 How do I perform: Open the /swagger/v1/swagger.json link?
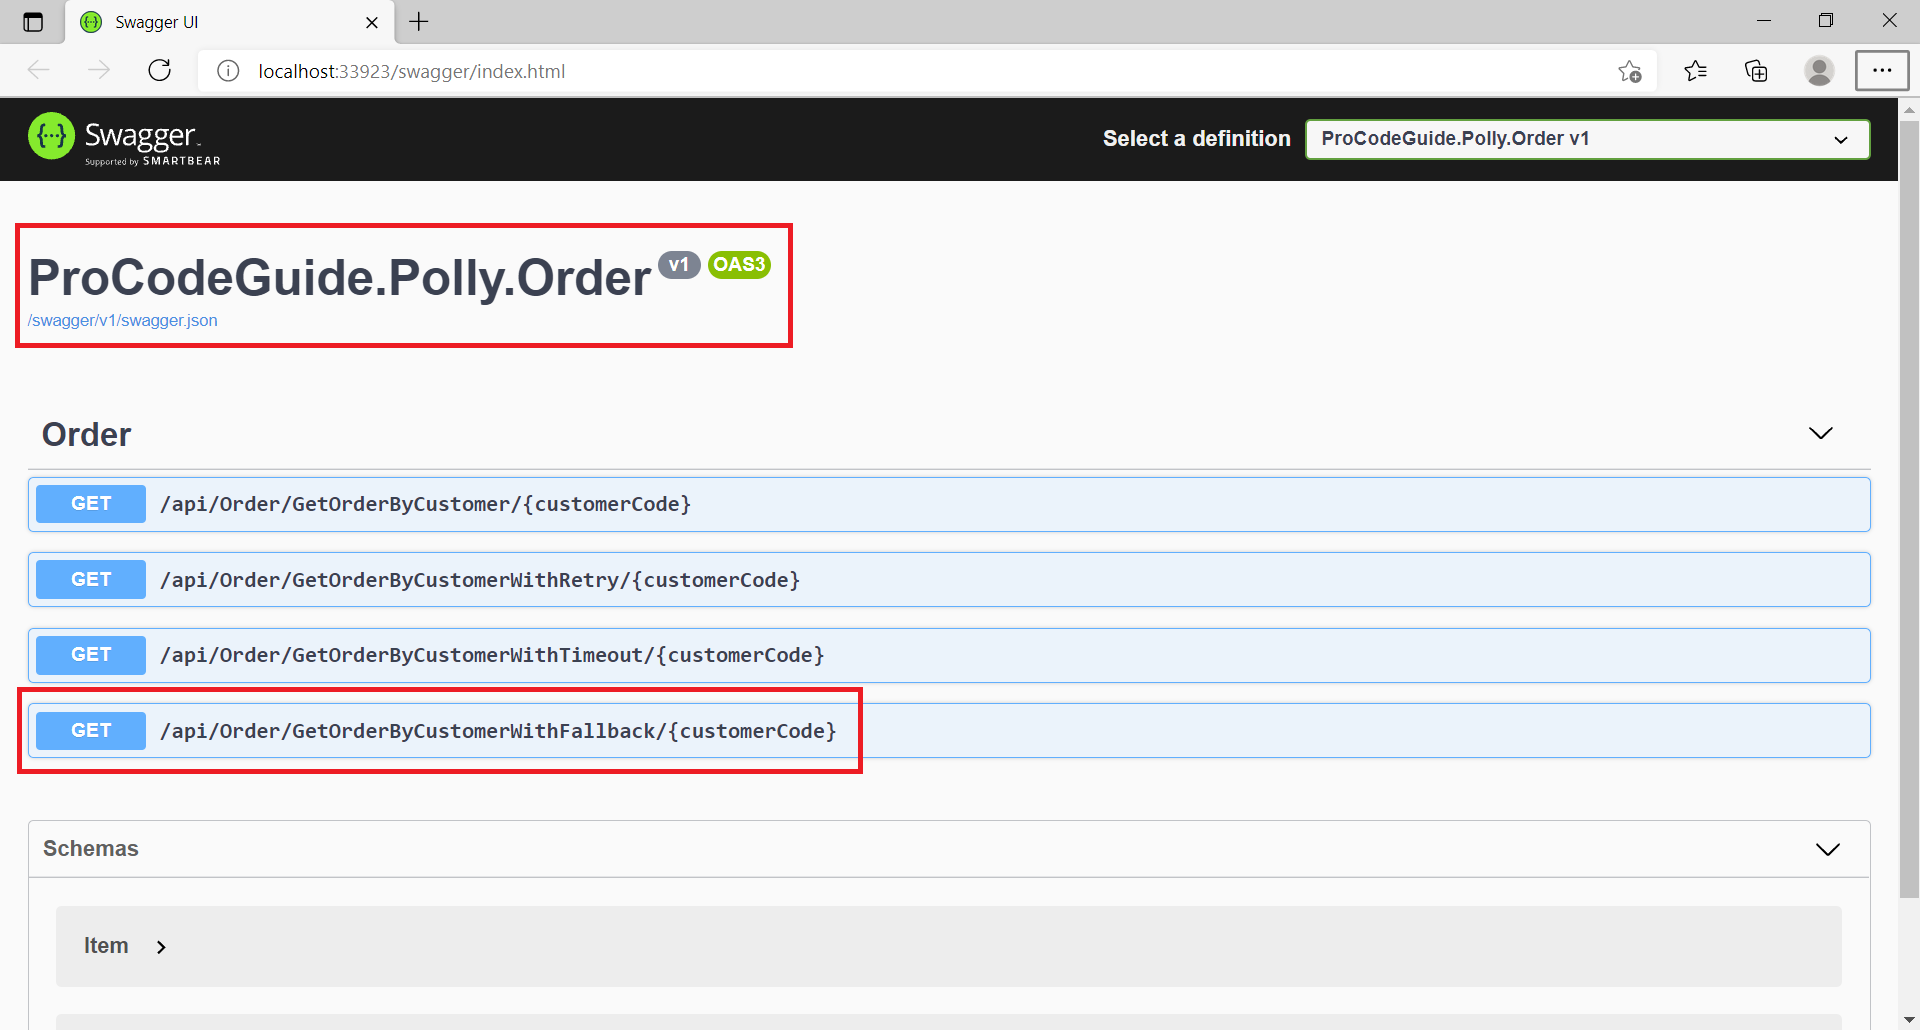click(122, 320)
